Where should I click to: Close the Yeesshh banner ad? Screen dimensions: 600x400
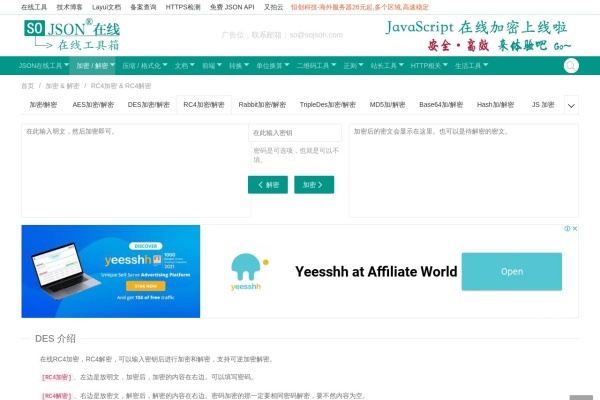pos(575,230)
